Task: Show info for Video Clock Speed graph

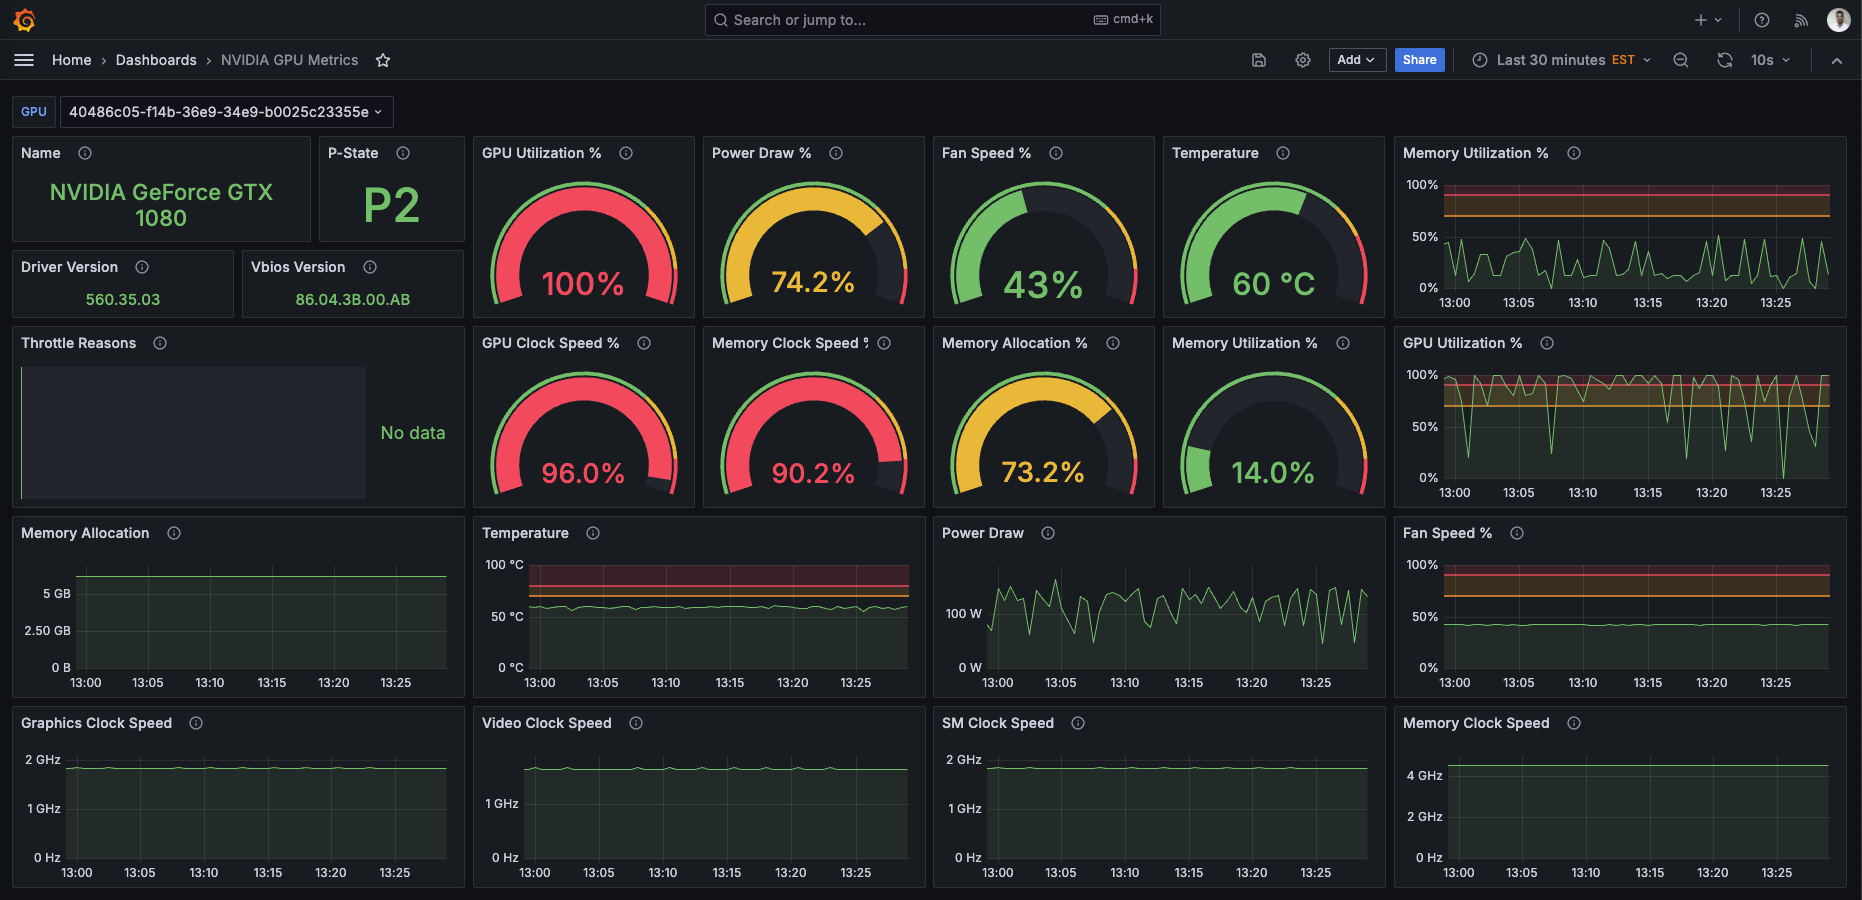Action: [636, 723]
